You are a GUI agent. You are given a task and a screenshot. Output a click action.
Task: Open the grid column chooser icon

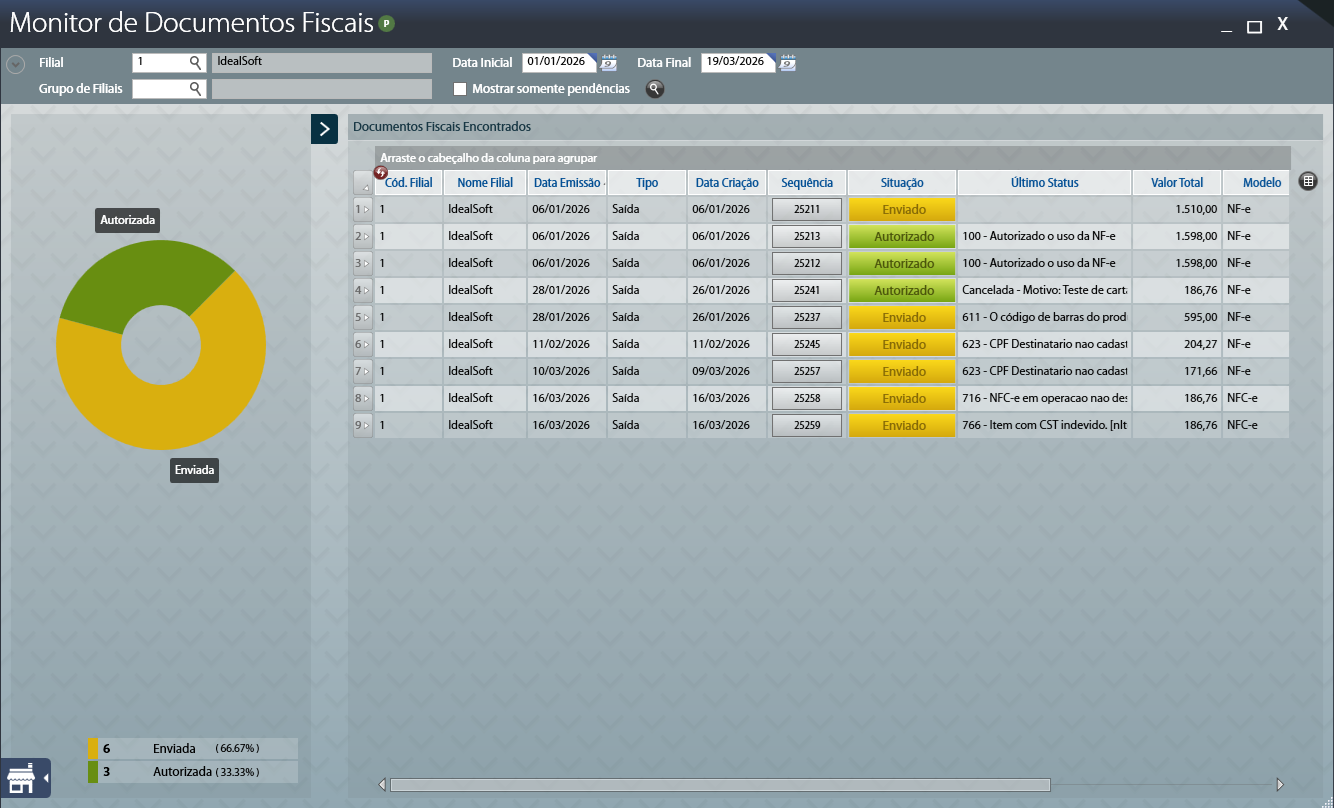(1308, 181)
